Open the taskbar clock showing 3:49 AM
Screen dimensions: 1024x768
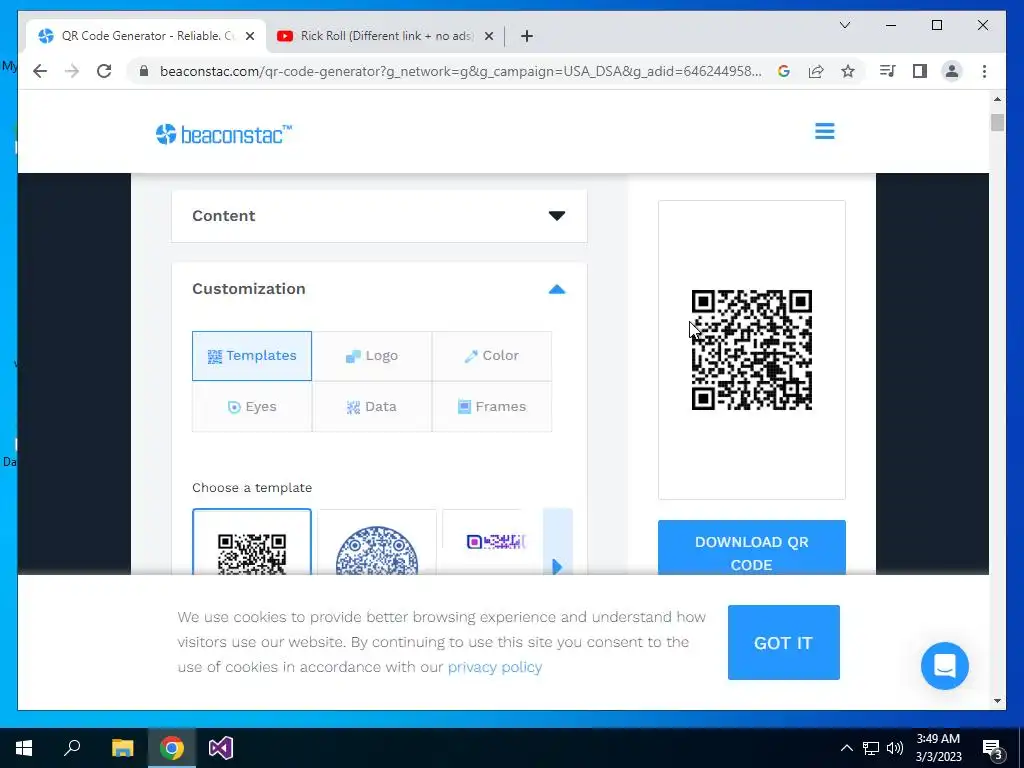[x=938, y=748]
